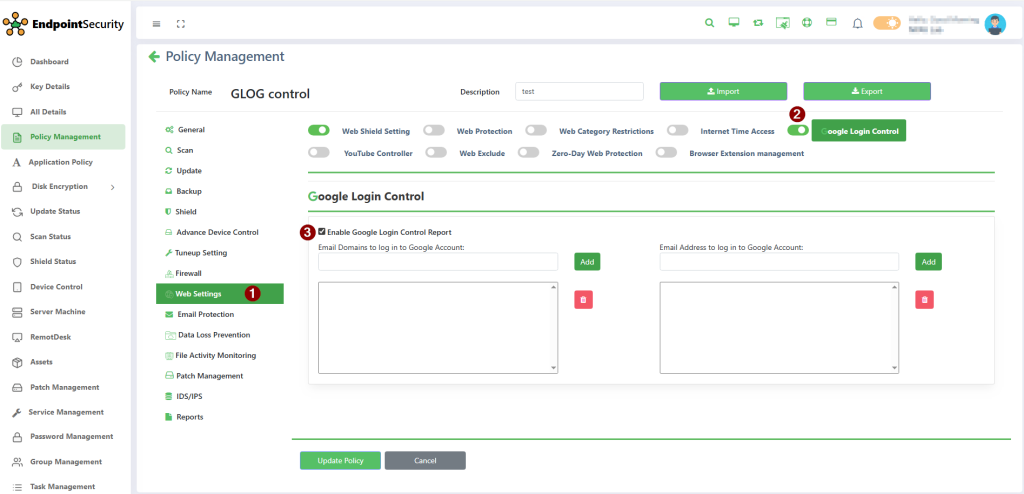This screenshot has height=494, width=1024.
Task: Click the fullscreen expand icon
Action: (x=181, y=23)
